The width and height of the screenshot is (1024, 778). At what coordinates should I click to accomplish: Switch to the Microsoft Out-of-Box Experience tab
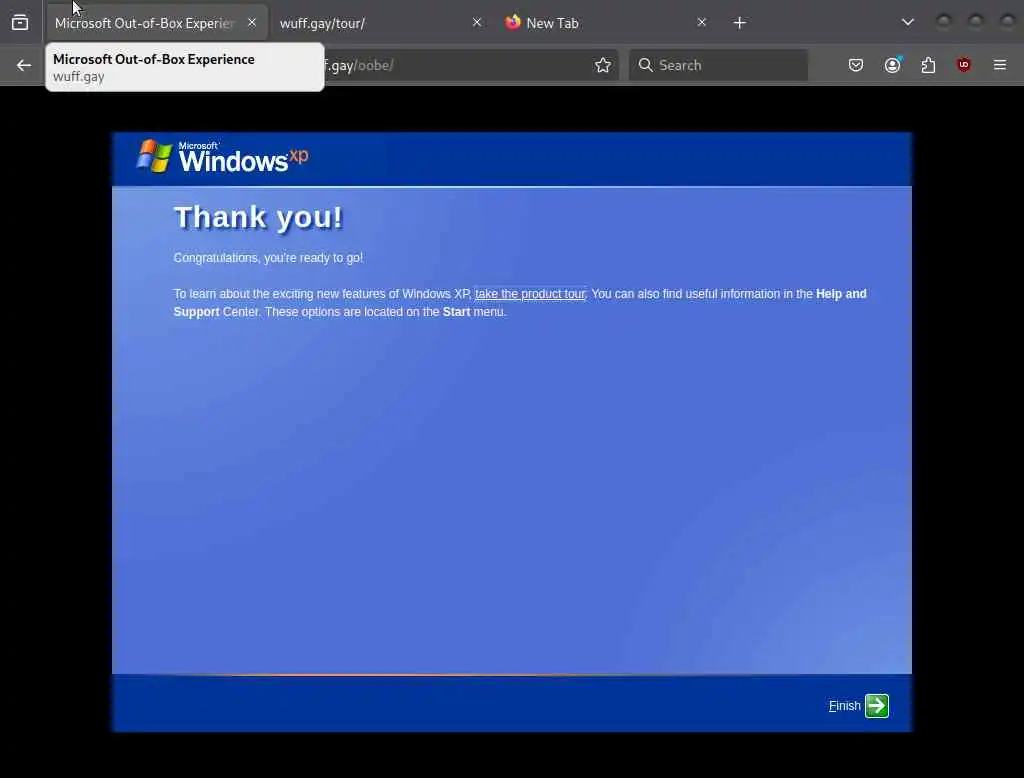[x=156, y=23]
